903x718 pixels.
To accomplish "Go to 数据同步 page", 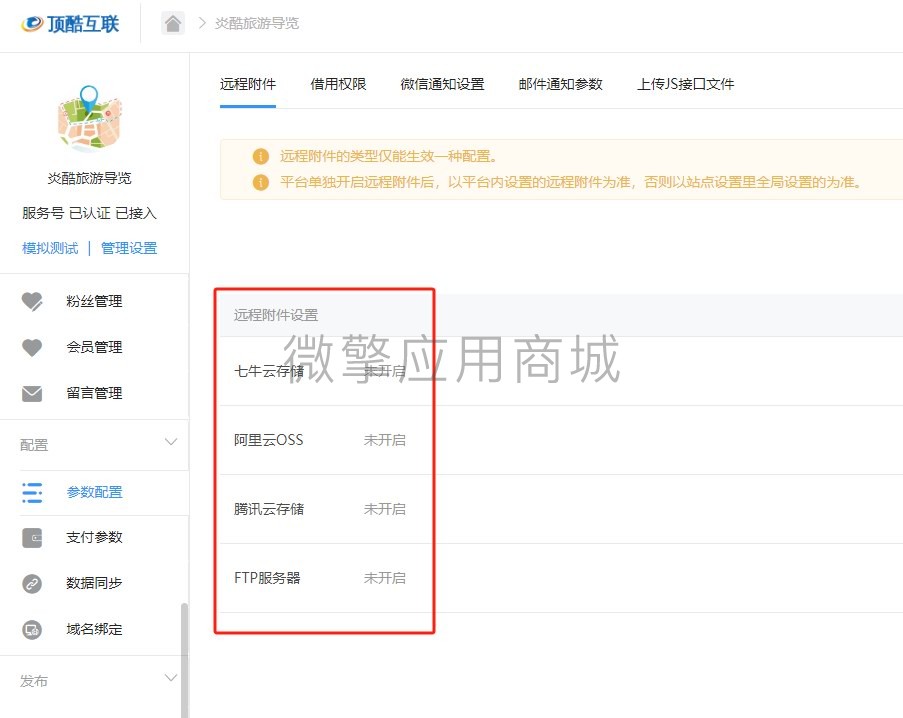I will 94,583.
